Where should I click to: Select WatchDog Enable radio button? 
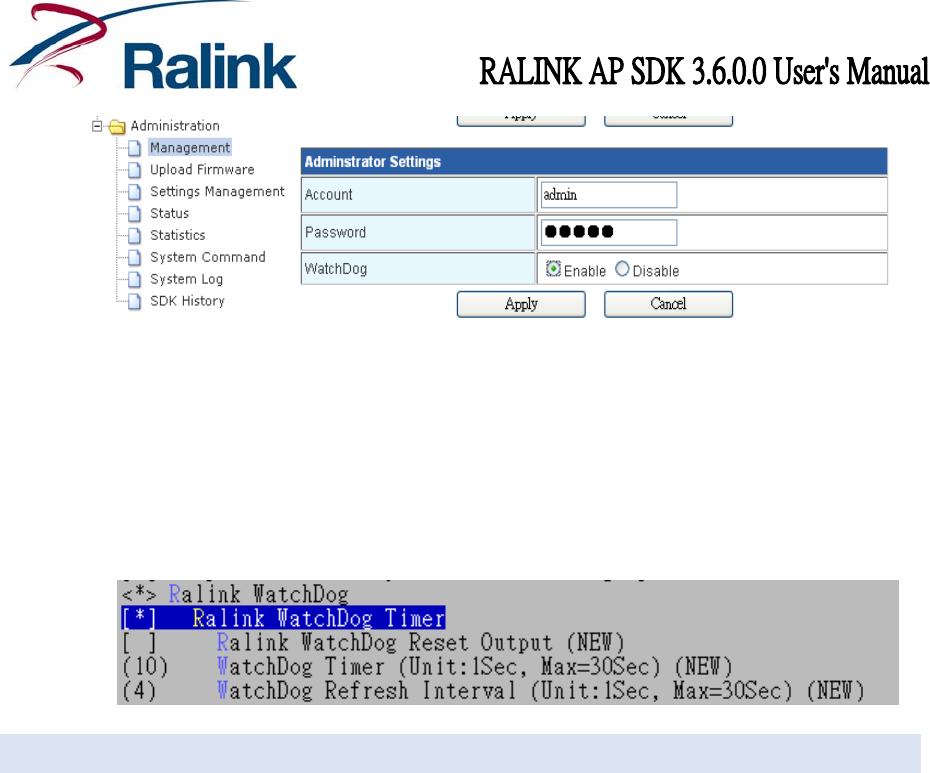[x=553, y=269]
